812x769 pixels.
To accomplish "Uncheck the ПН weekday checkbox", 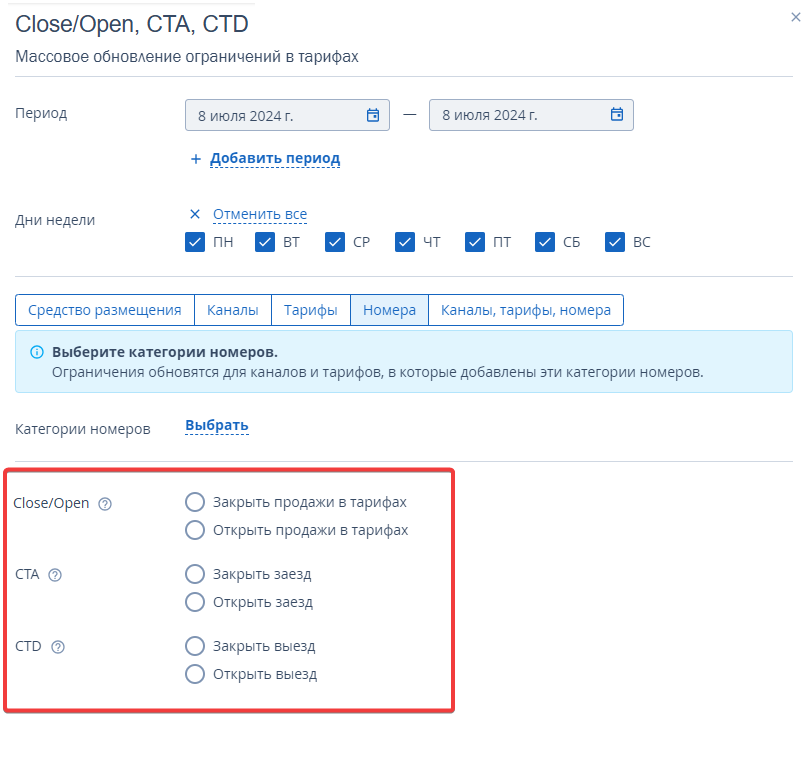I will click(195, 242).
